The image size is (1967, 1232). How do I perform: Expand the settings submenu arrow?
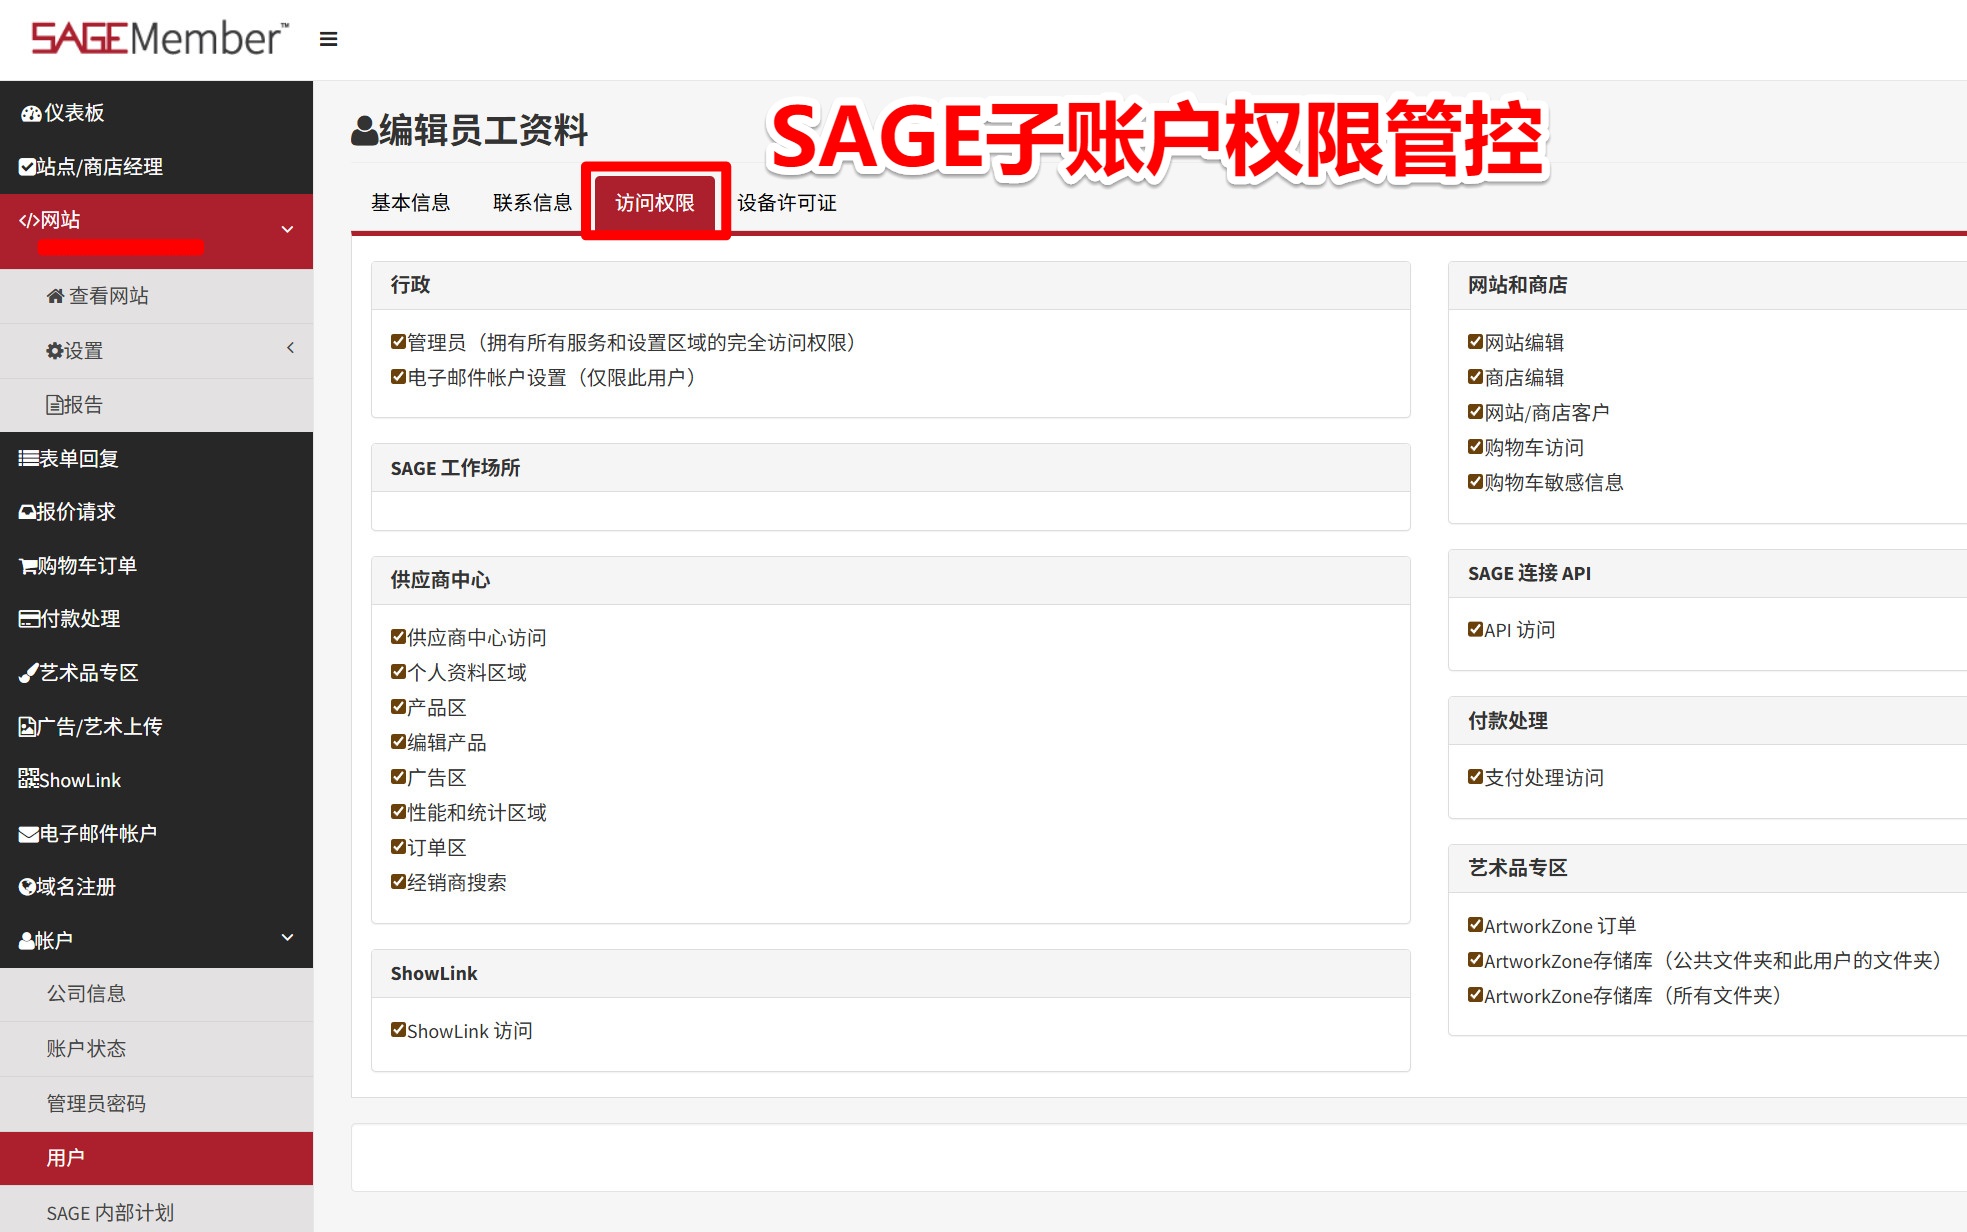pyautogui.click(x=290, y=348)
